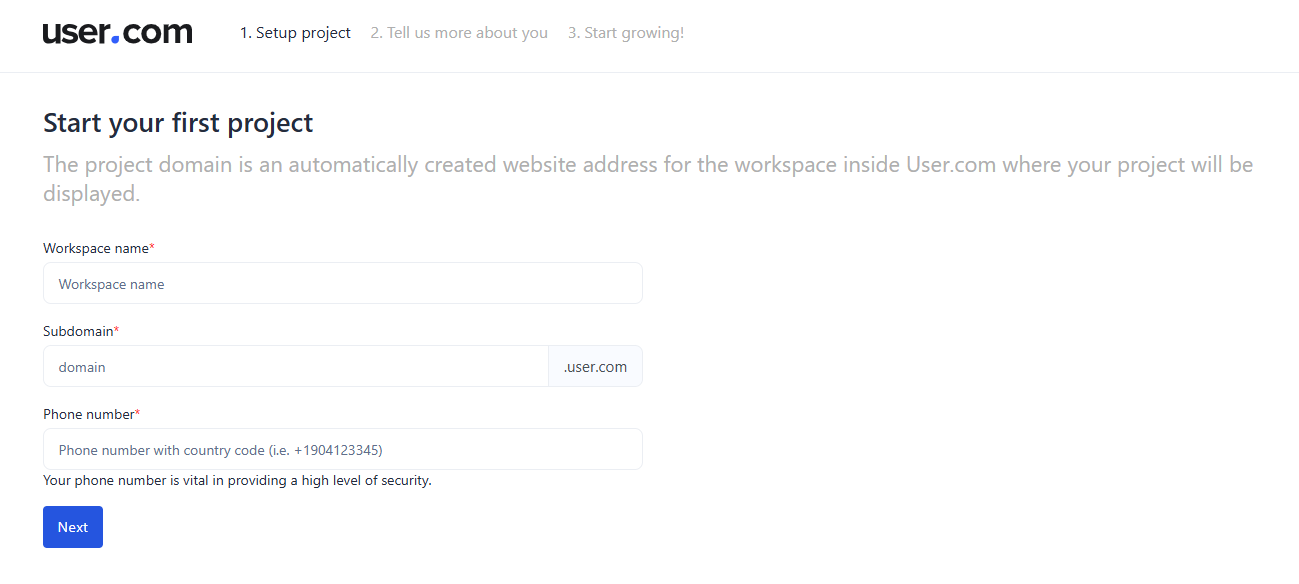
Task: Click the 'Workspace name' field label
Action: (x=95, y=248)
